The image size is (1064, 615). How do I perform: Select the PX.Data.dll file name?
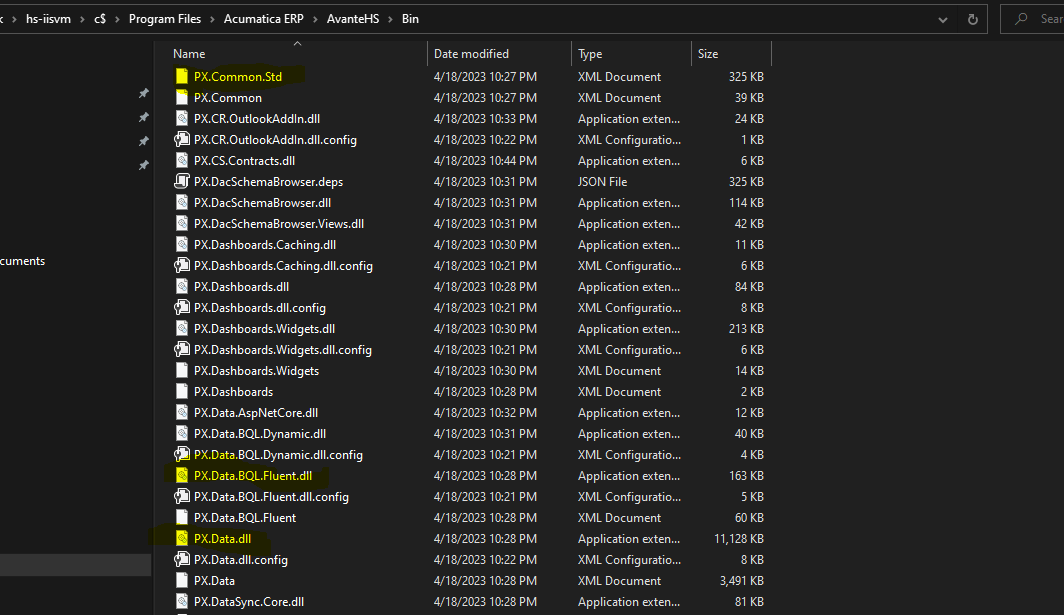[223, 539]
